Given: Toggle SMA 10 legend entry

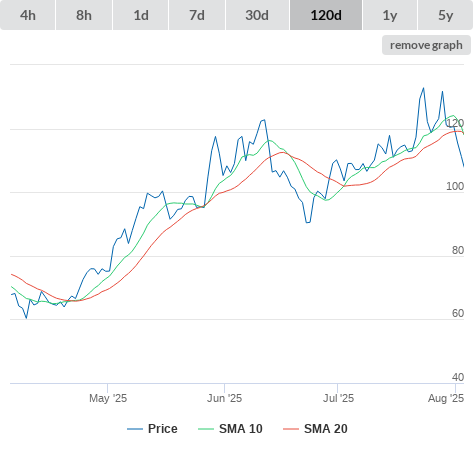Looking at the screenshot, I should 230,429.
